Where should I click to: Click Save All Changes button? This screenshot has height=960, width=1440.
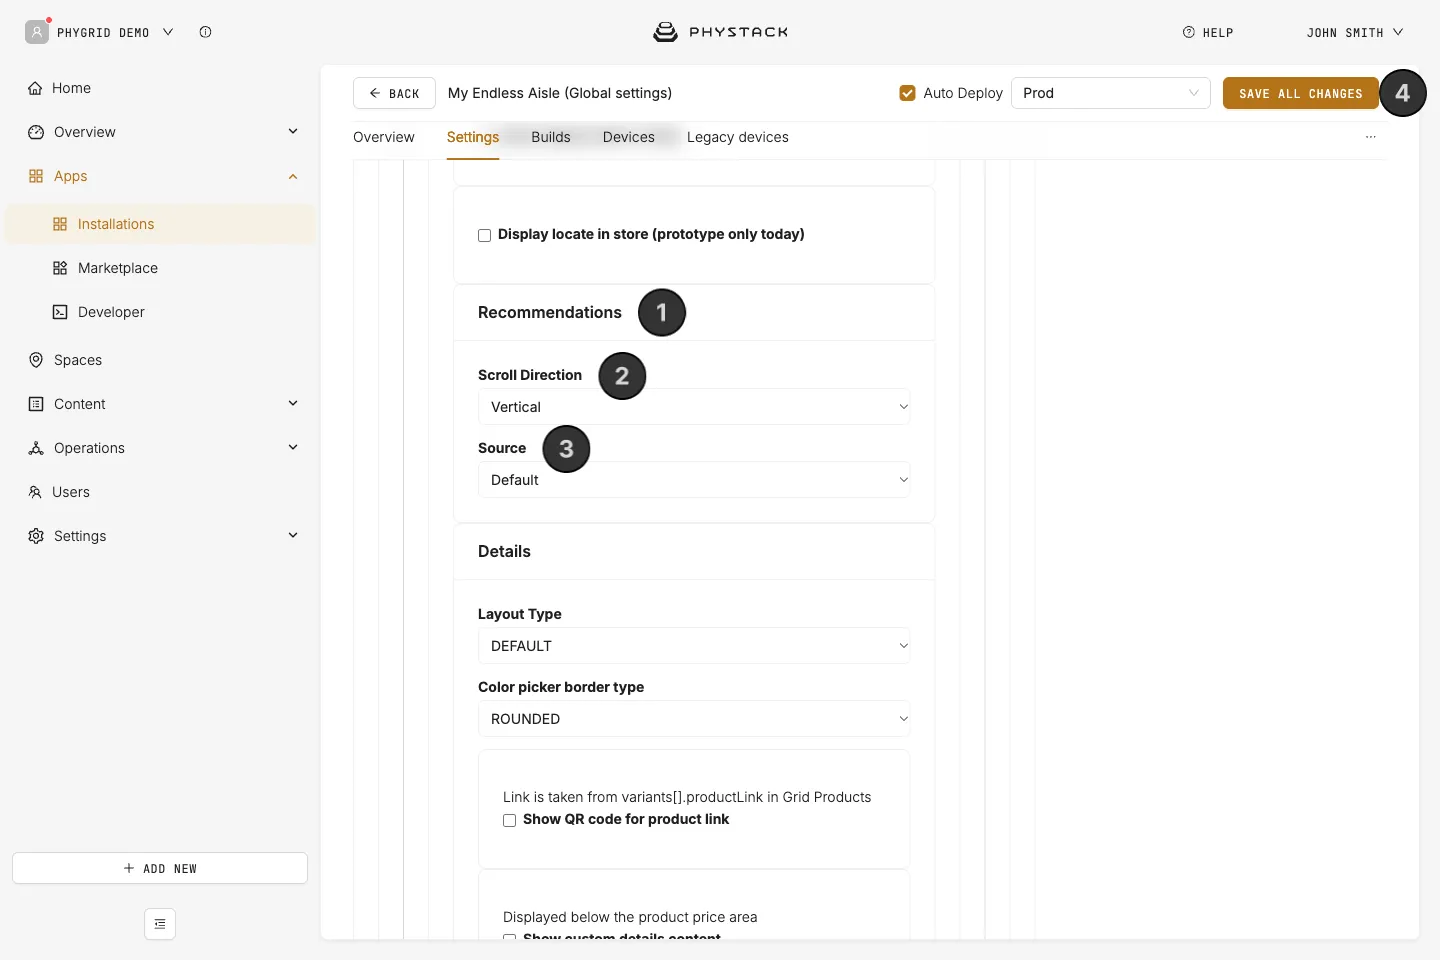(1301, 93)
